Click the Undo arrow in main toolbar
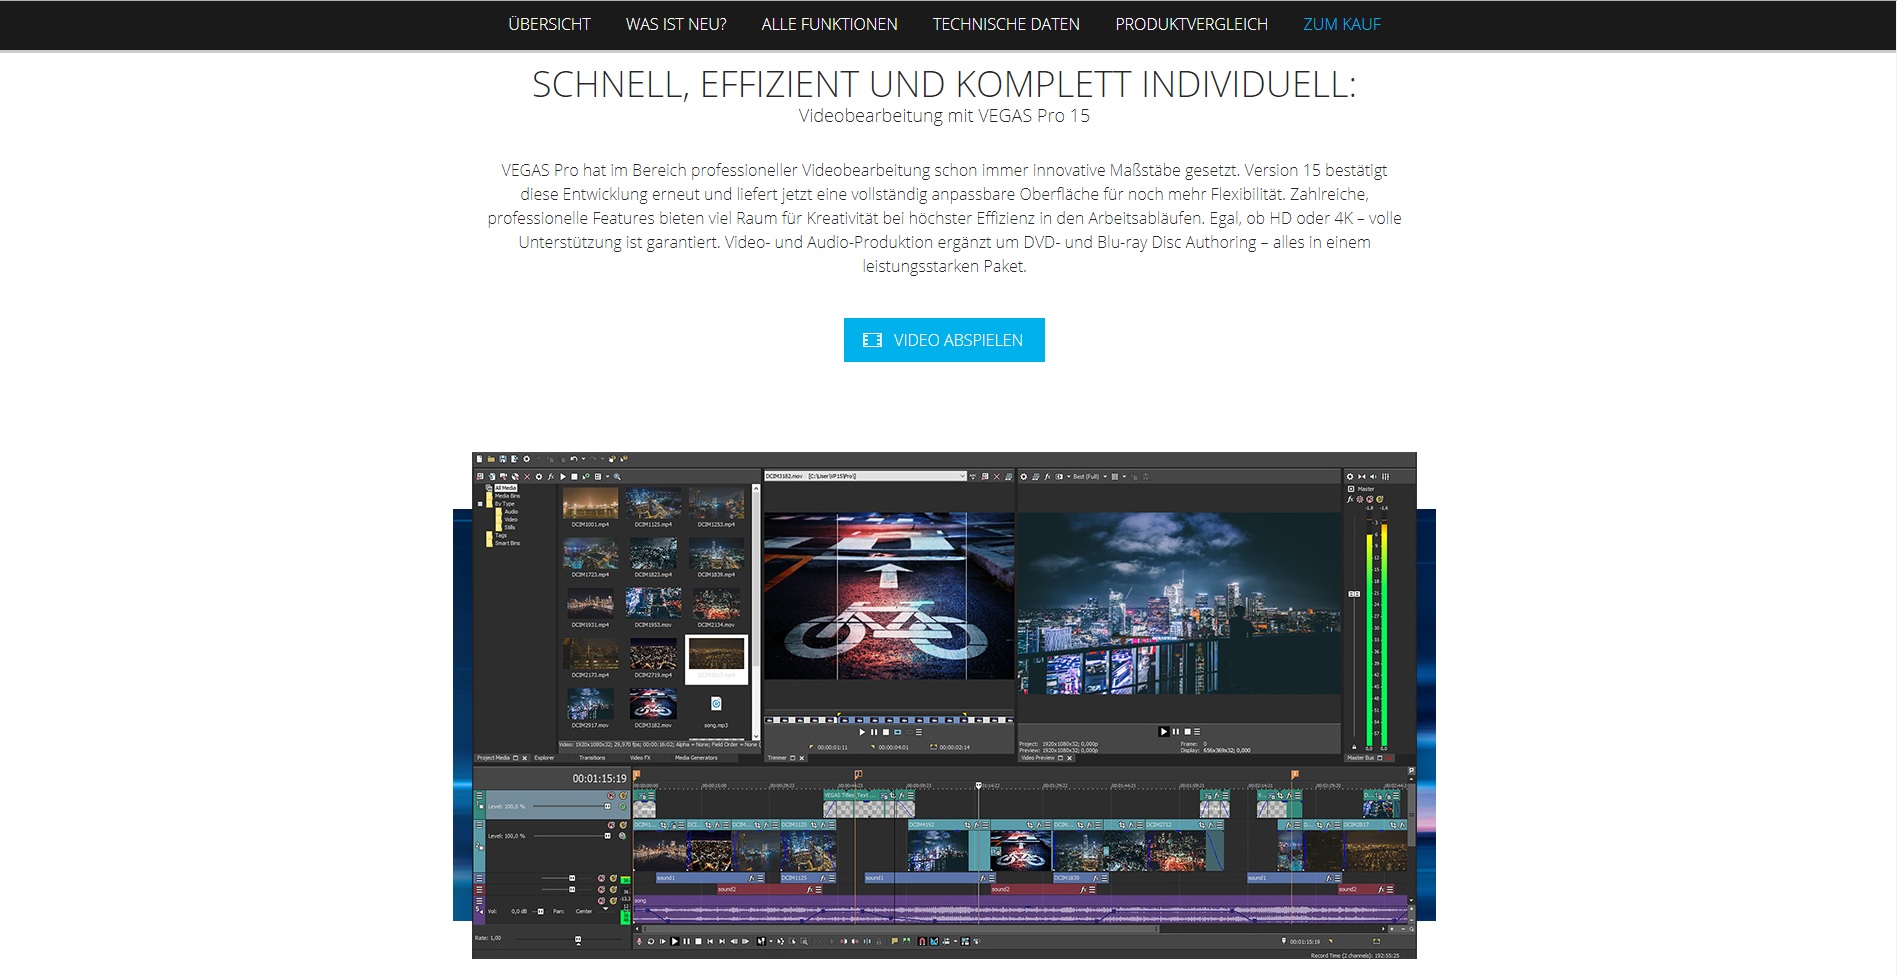Screen dimensions: 1897x975 click(x=574, y=459)
